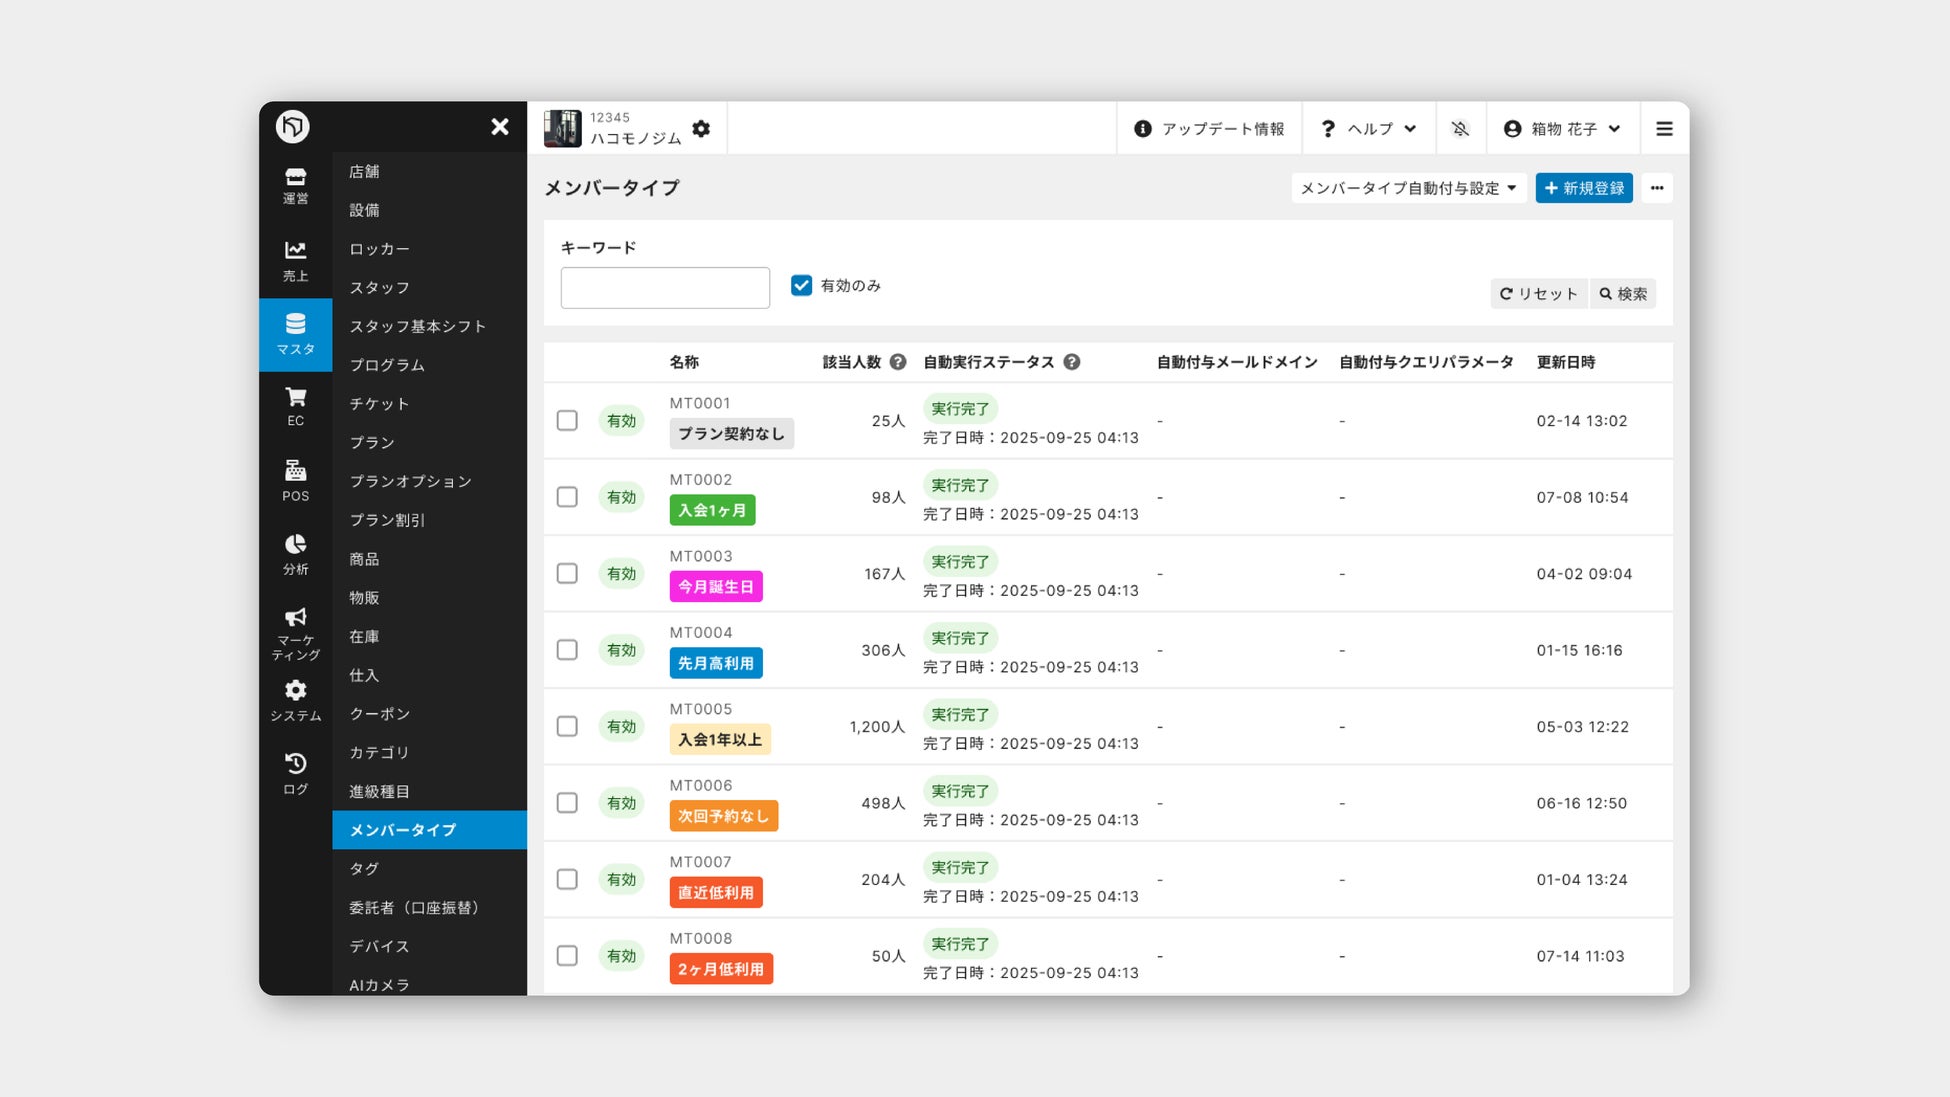Screen dimensions: 1950x1097
Task: Open アップデート情報 info
Action: [1209, 129]
